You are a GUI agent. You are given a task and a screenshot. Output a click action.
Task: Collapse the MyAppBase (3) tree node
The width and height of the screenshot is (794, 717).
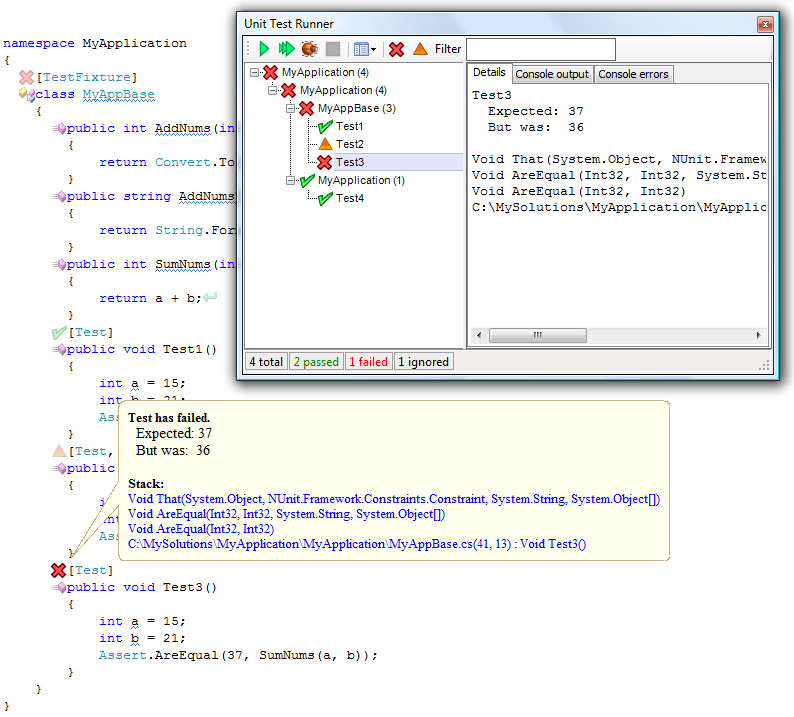[292, 109]
